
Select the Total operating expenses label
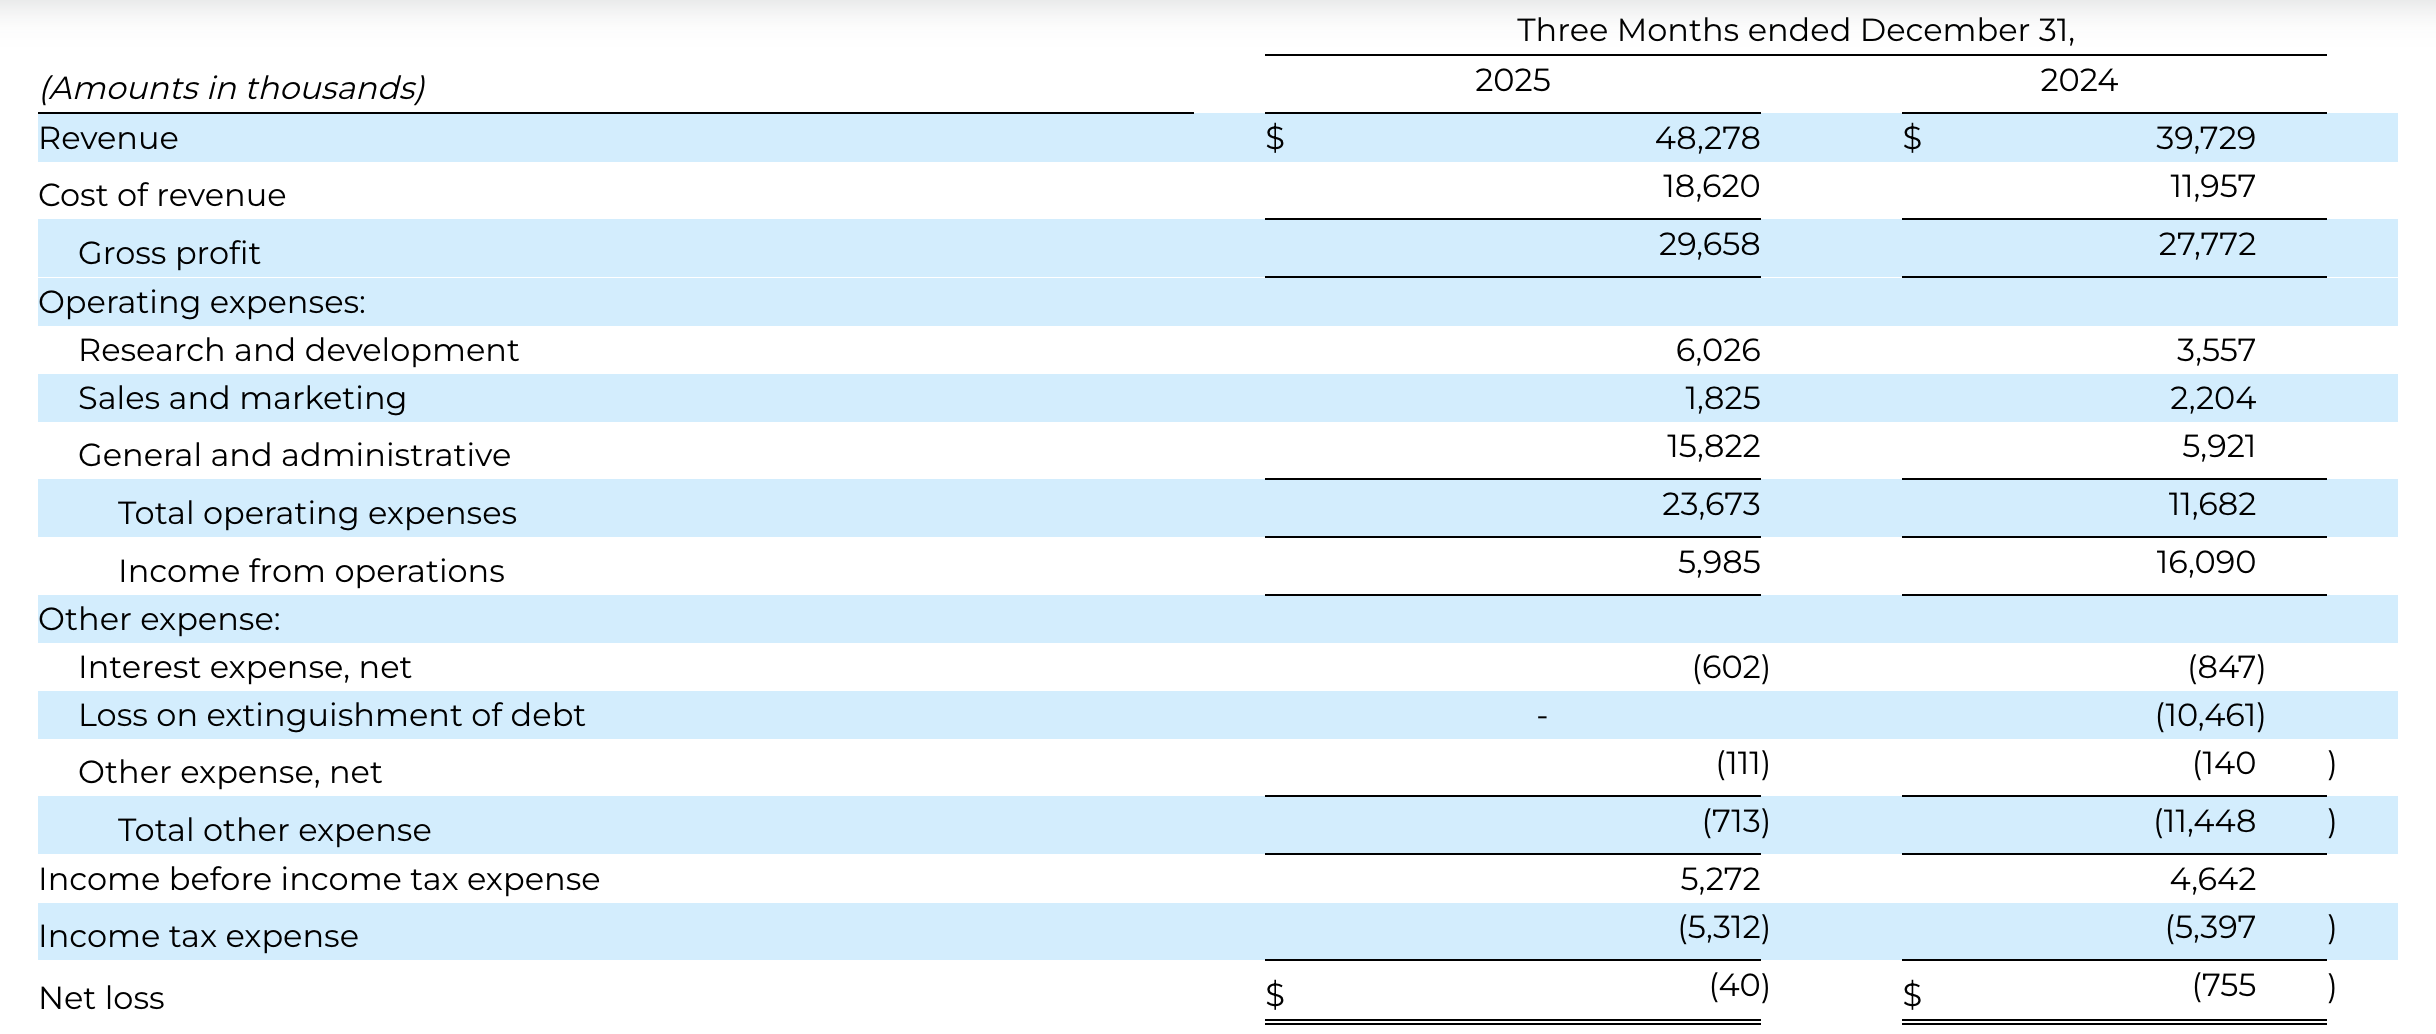317,513
